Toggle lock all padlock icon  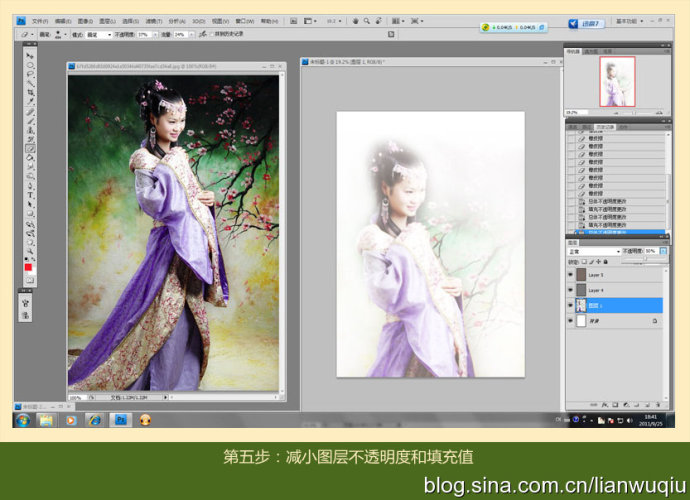coord(606,261)
